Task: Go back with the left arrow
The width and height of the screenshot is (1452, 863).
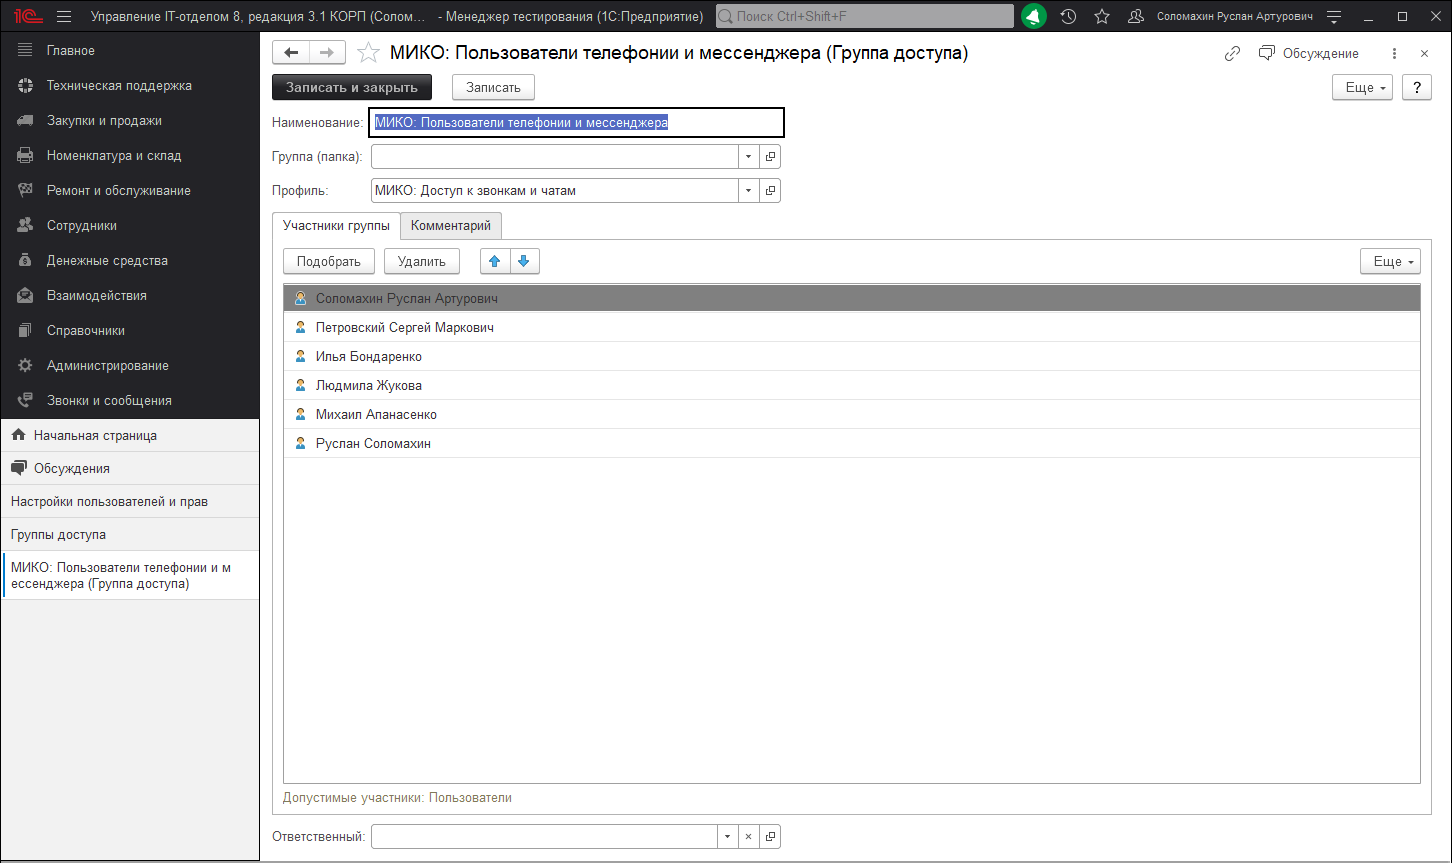Action: [291, 53]
